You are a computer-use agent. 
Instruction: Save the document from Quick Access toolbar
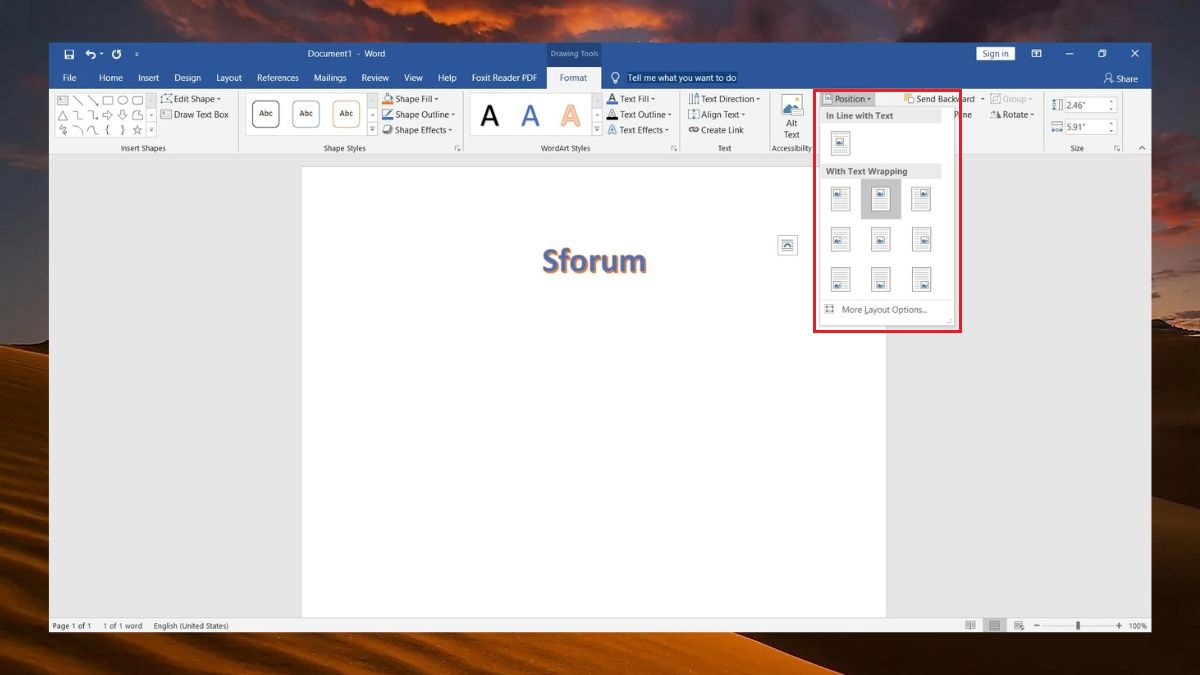click(69, 54)
